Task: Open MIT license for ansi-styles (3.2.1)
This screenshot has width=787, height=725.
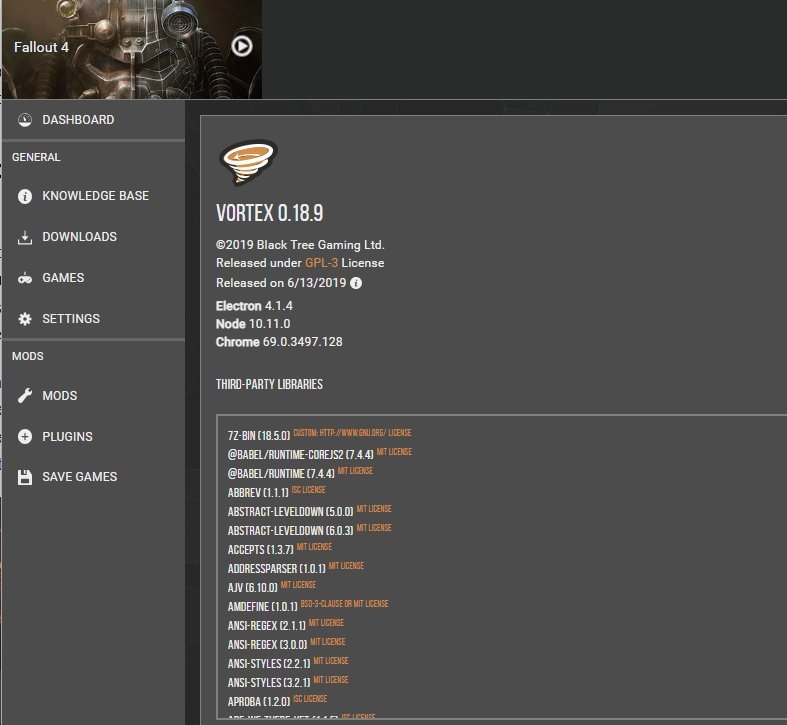Action: tap(331, 680)
